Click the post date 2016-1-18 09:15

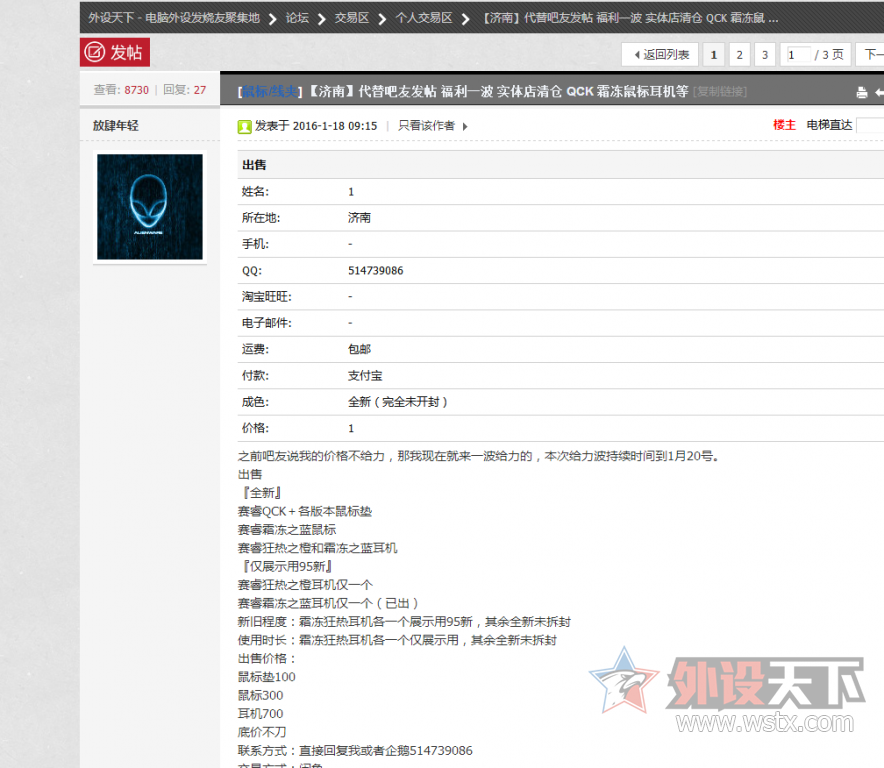pyautogui.click(x=335, y=126)
